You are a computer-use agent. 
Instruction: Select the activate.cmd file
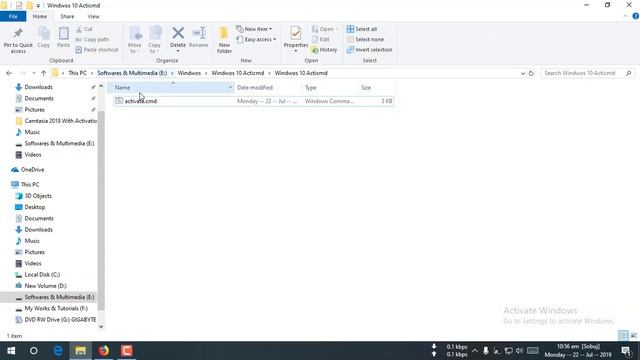pyautogui.click(x=253, y=101)
